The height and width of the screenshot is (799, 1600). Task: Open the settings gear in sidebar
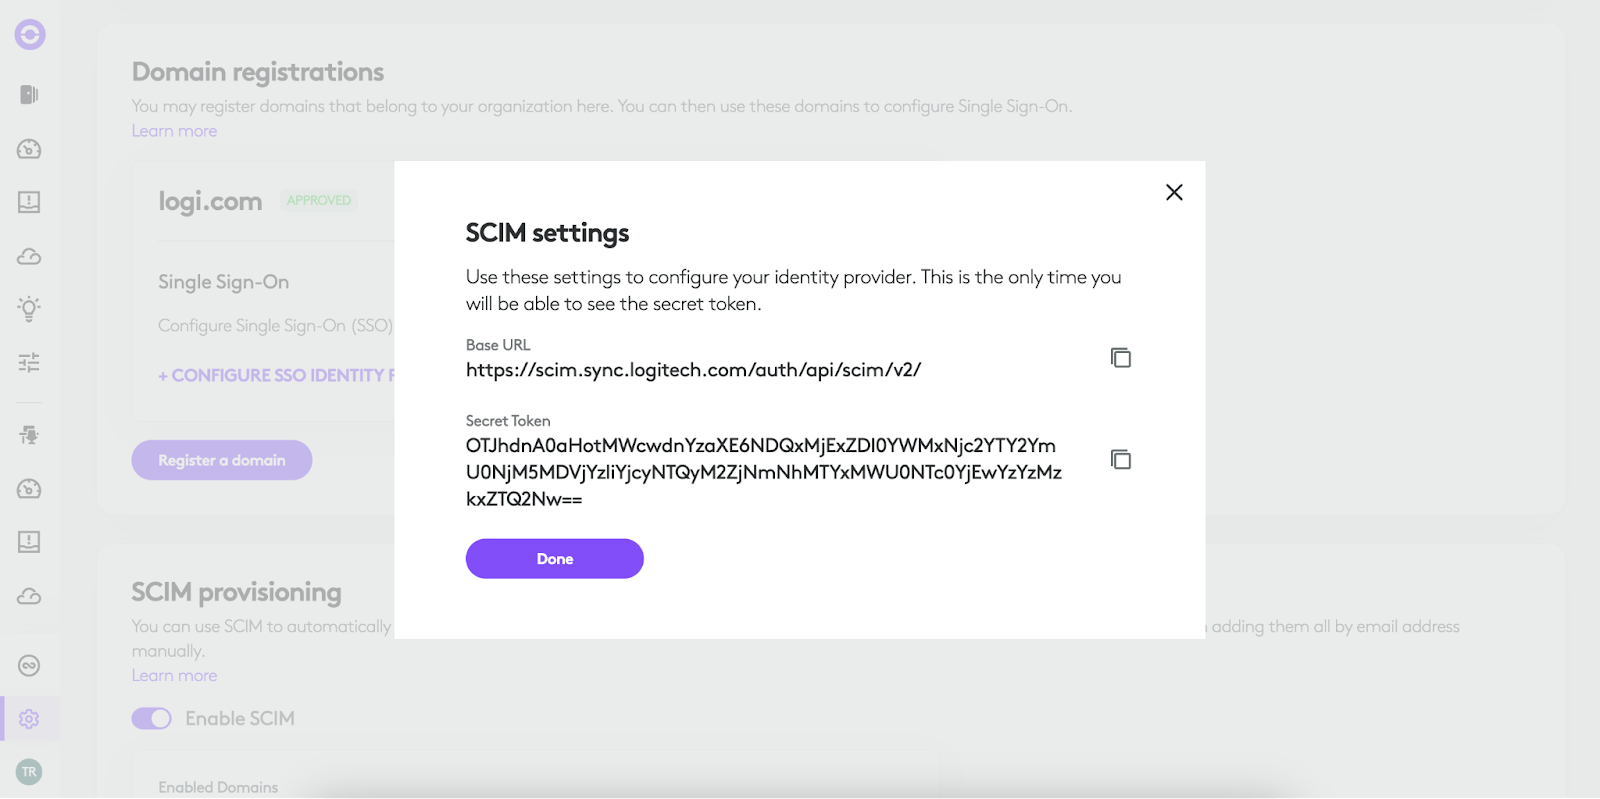tap(29, 719)
